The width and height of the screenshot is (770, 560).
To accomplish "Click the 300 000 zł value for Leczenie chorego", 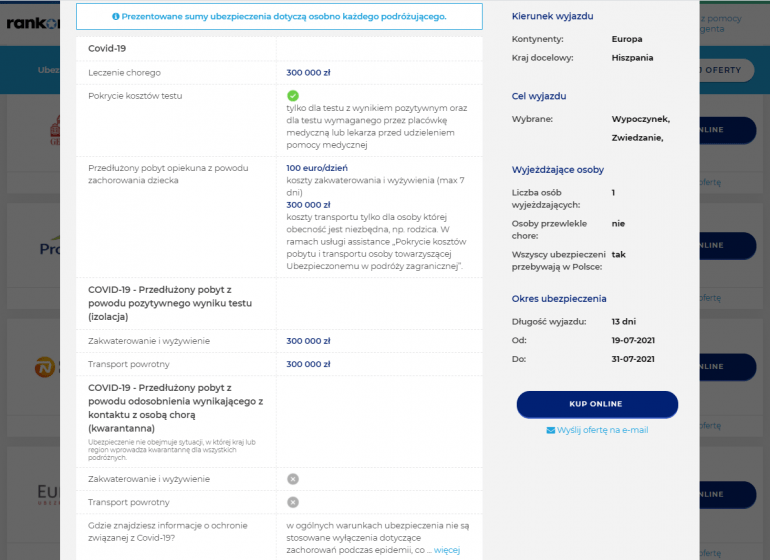I will pos(308,73).
